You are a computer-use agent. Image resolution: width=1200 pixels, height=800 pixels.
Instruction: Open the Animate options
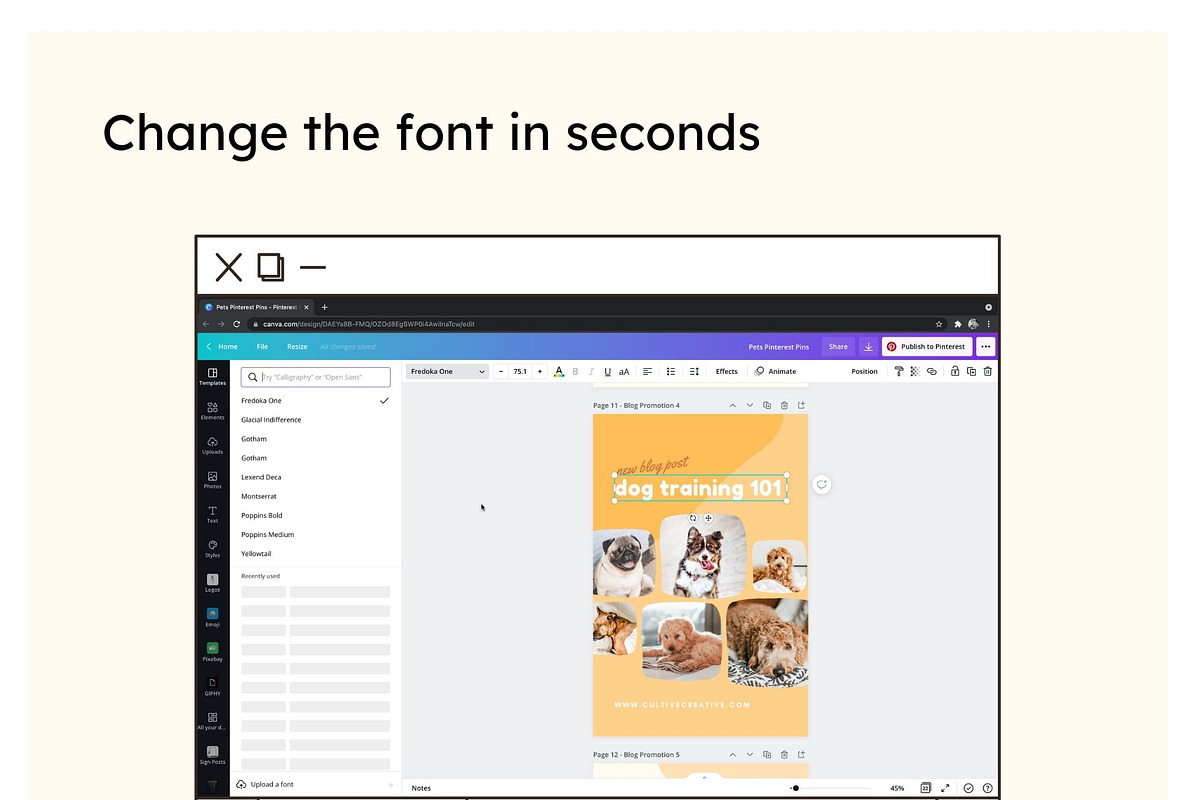coord(776,371)
